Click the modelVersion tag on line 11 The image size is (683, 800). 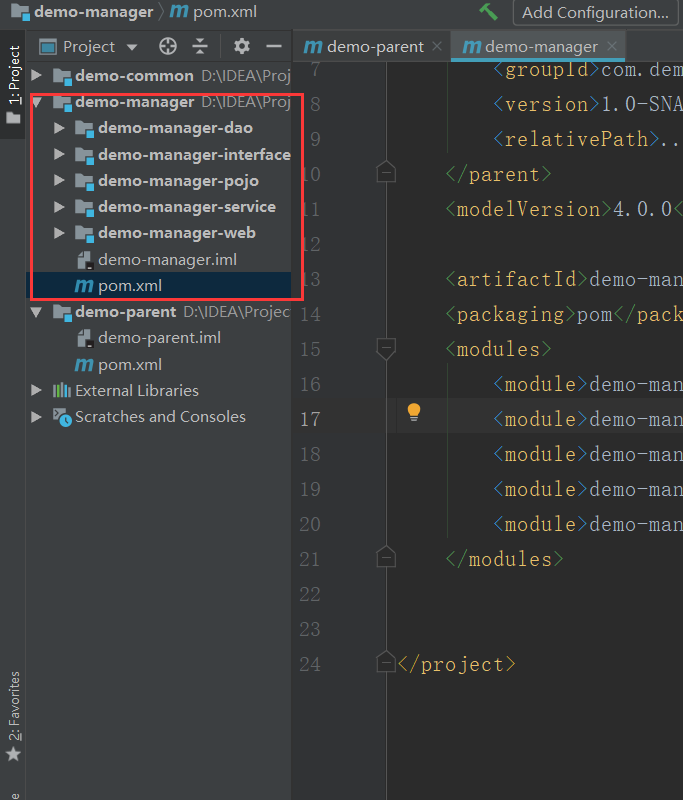528,210
